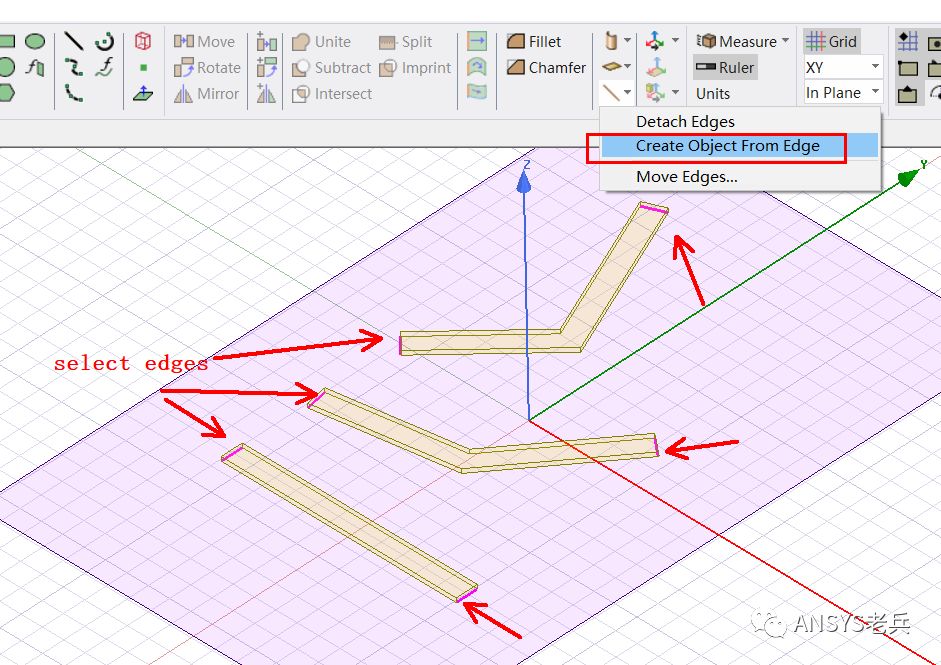This screenshot has height=665, width=941.
Task: Toggle snap to edge center icon
Action: [907, 94]
